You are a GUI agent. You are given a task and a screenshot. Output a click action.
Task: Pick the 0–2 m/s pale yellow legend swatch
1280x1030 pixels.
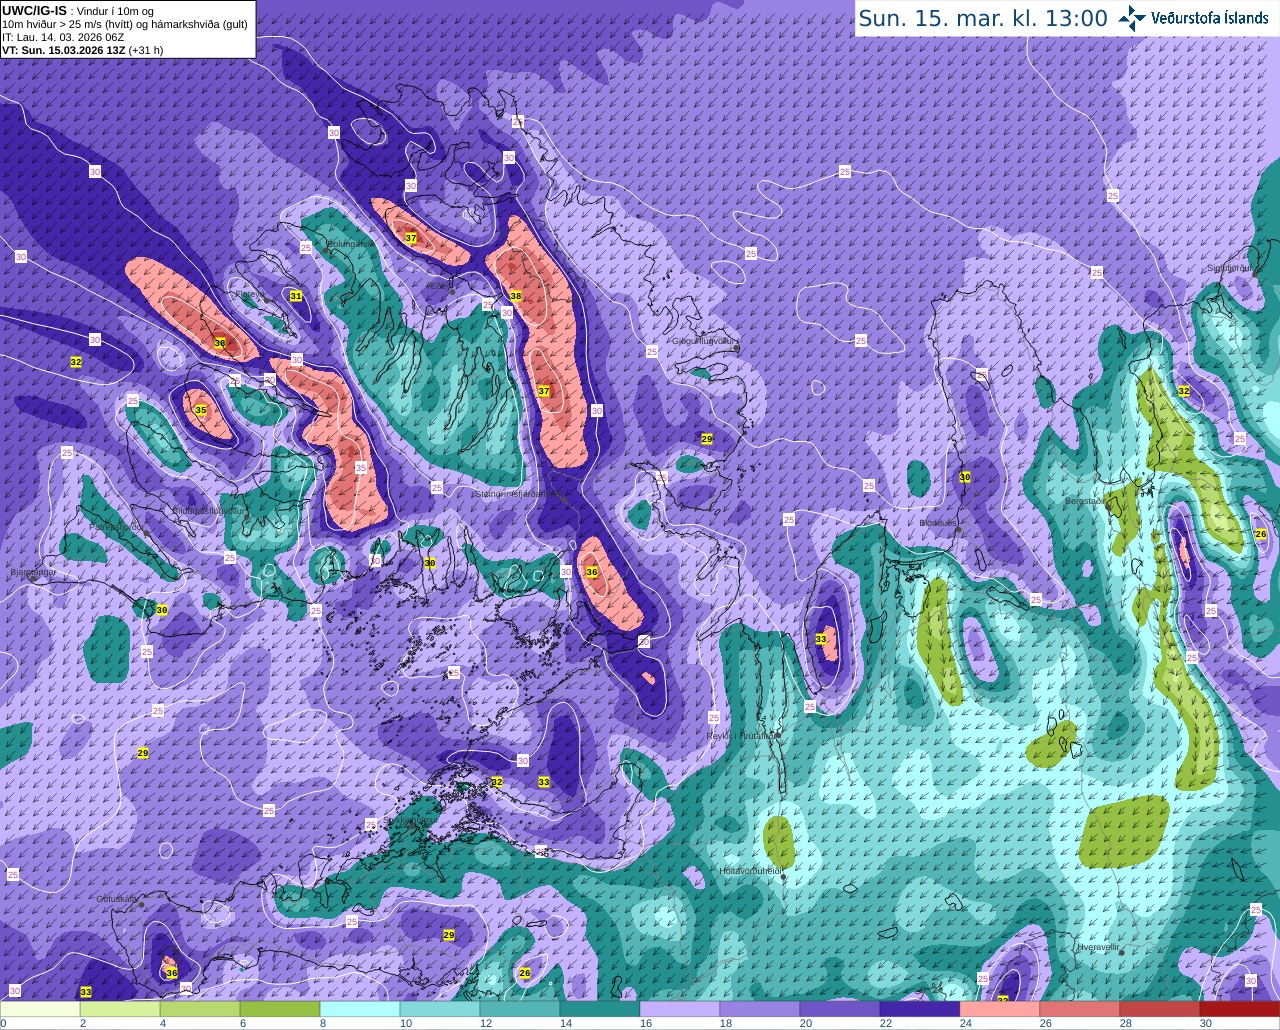(40, 1009)
